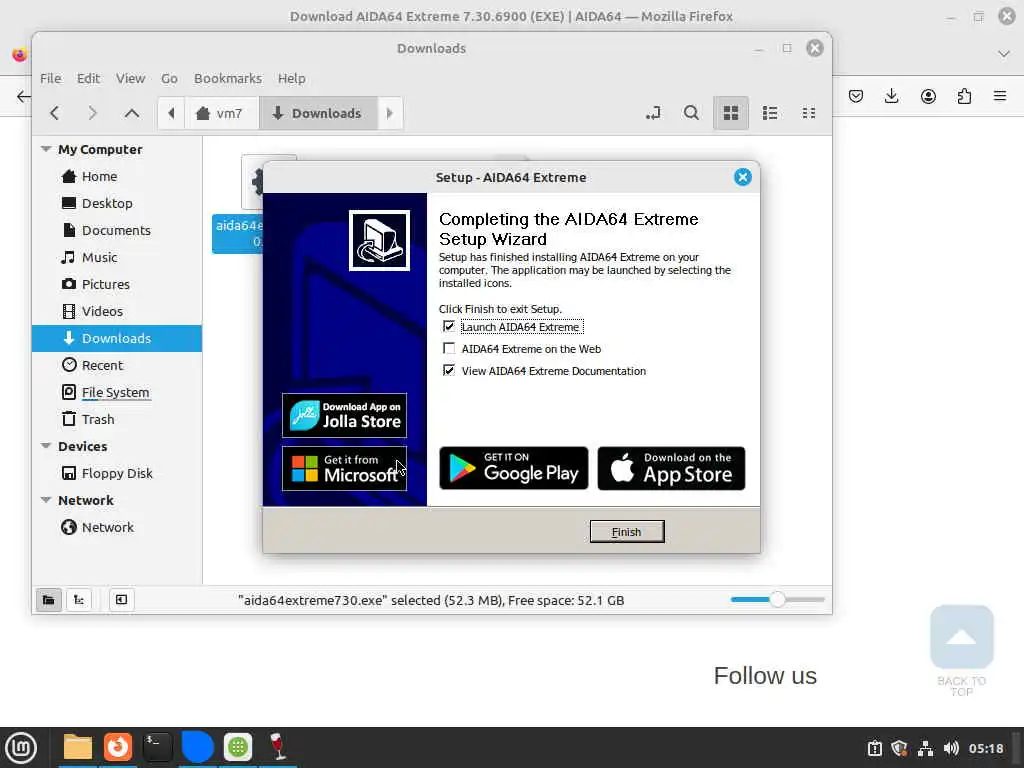Open the Go menu
Viewport: 1024px width, 768px height.
(169, 78)
